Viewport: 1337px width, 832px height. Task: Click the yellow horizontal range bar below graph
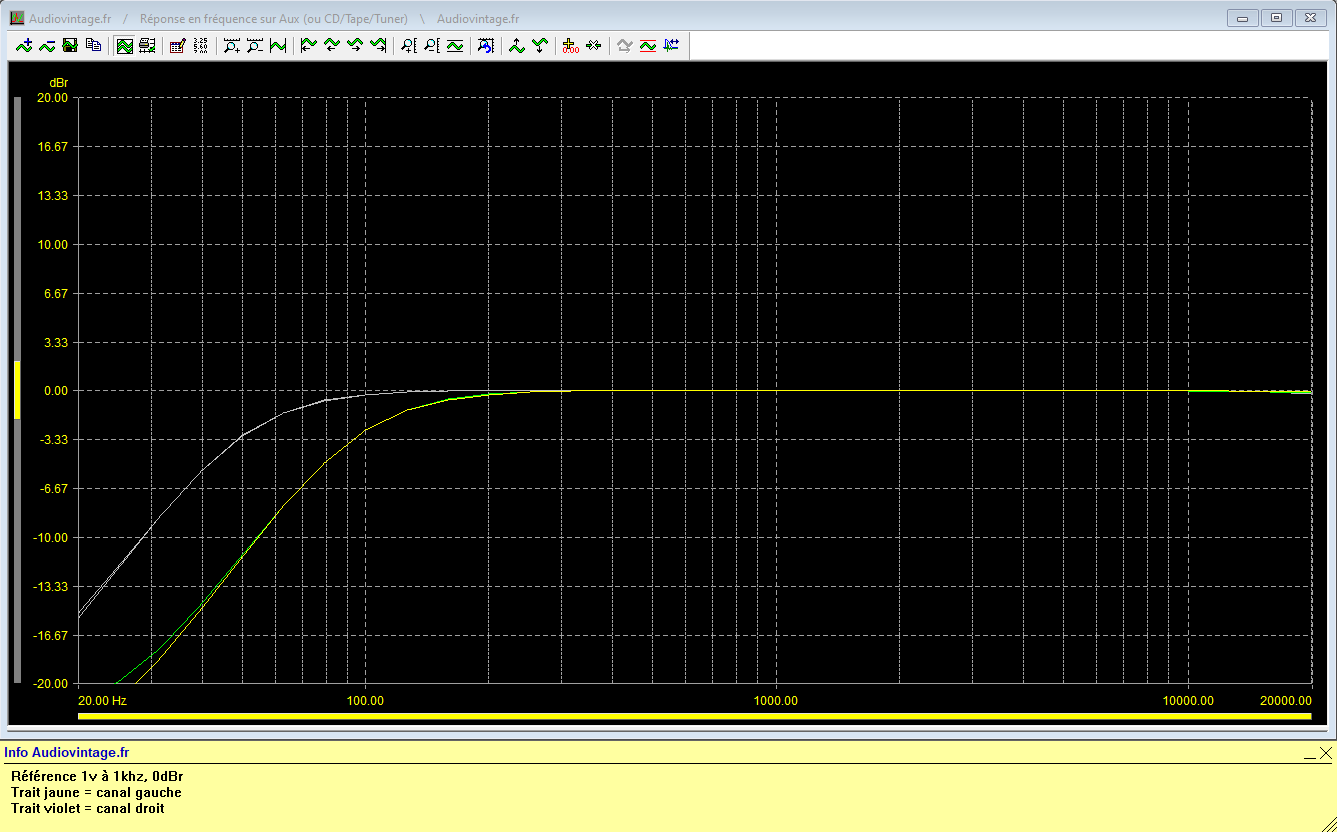pyautogui.click(x=694, y=716)
